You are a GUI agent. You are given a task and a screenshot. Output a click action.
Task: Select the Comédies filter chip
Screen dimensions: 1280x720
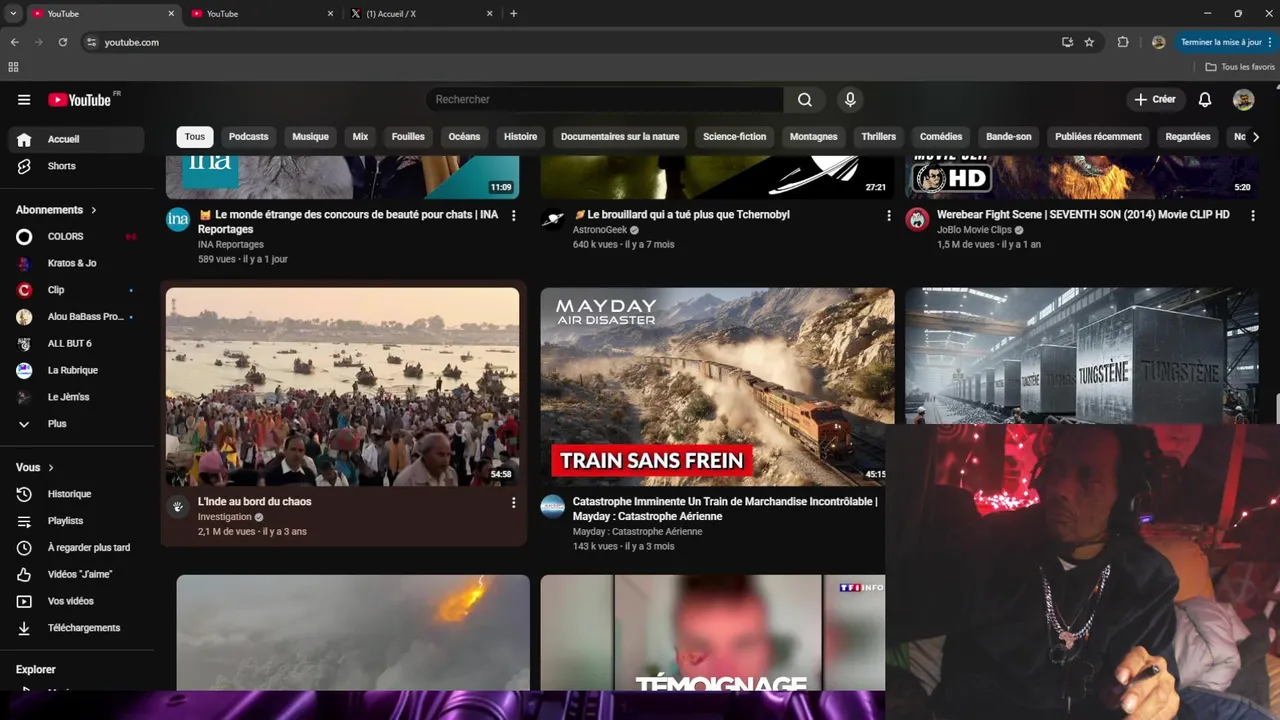tap(941, 137)
